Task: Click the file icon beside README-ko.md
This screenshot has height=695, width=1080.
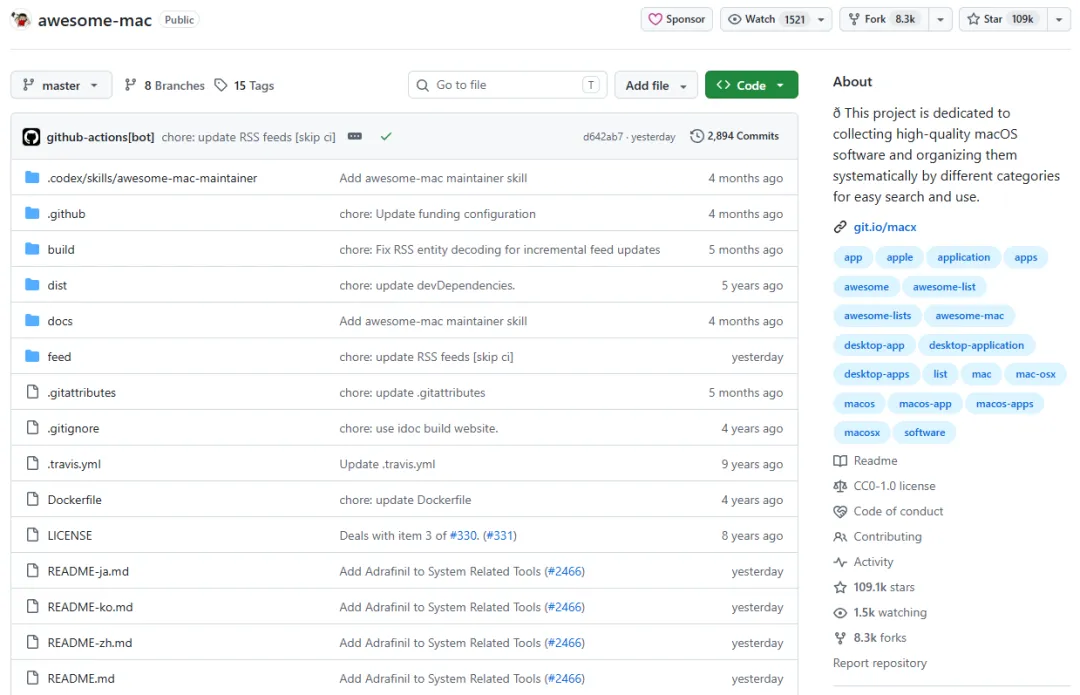Action: pos(32,607)
